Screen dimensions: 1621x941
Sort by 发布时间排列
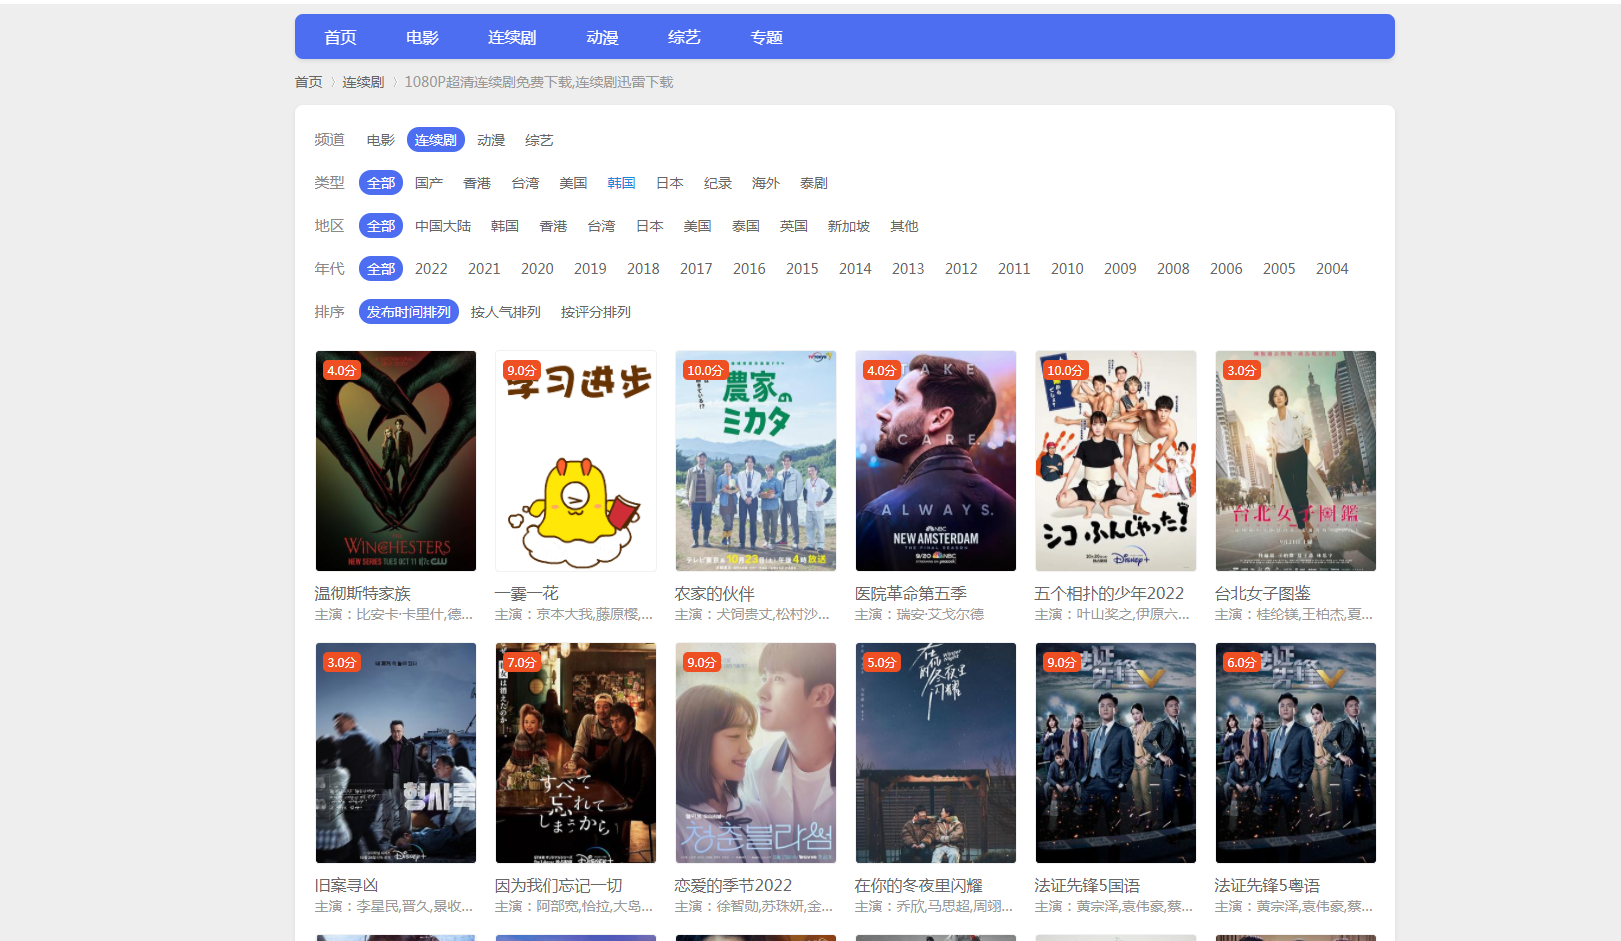pyautogui.click(x=409, y=312)
